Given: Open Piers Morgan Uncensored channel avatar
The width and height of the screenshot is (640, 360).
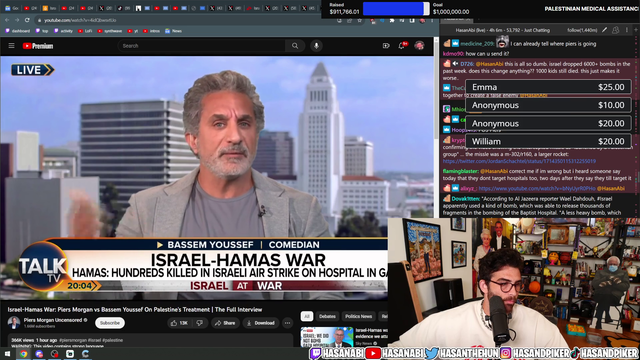Looking at the screenshot, I should (14, 323).
